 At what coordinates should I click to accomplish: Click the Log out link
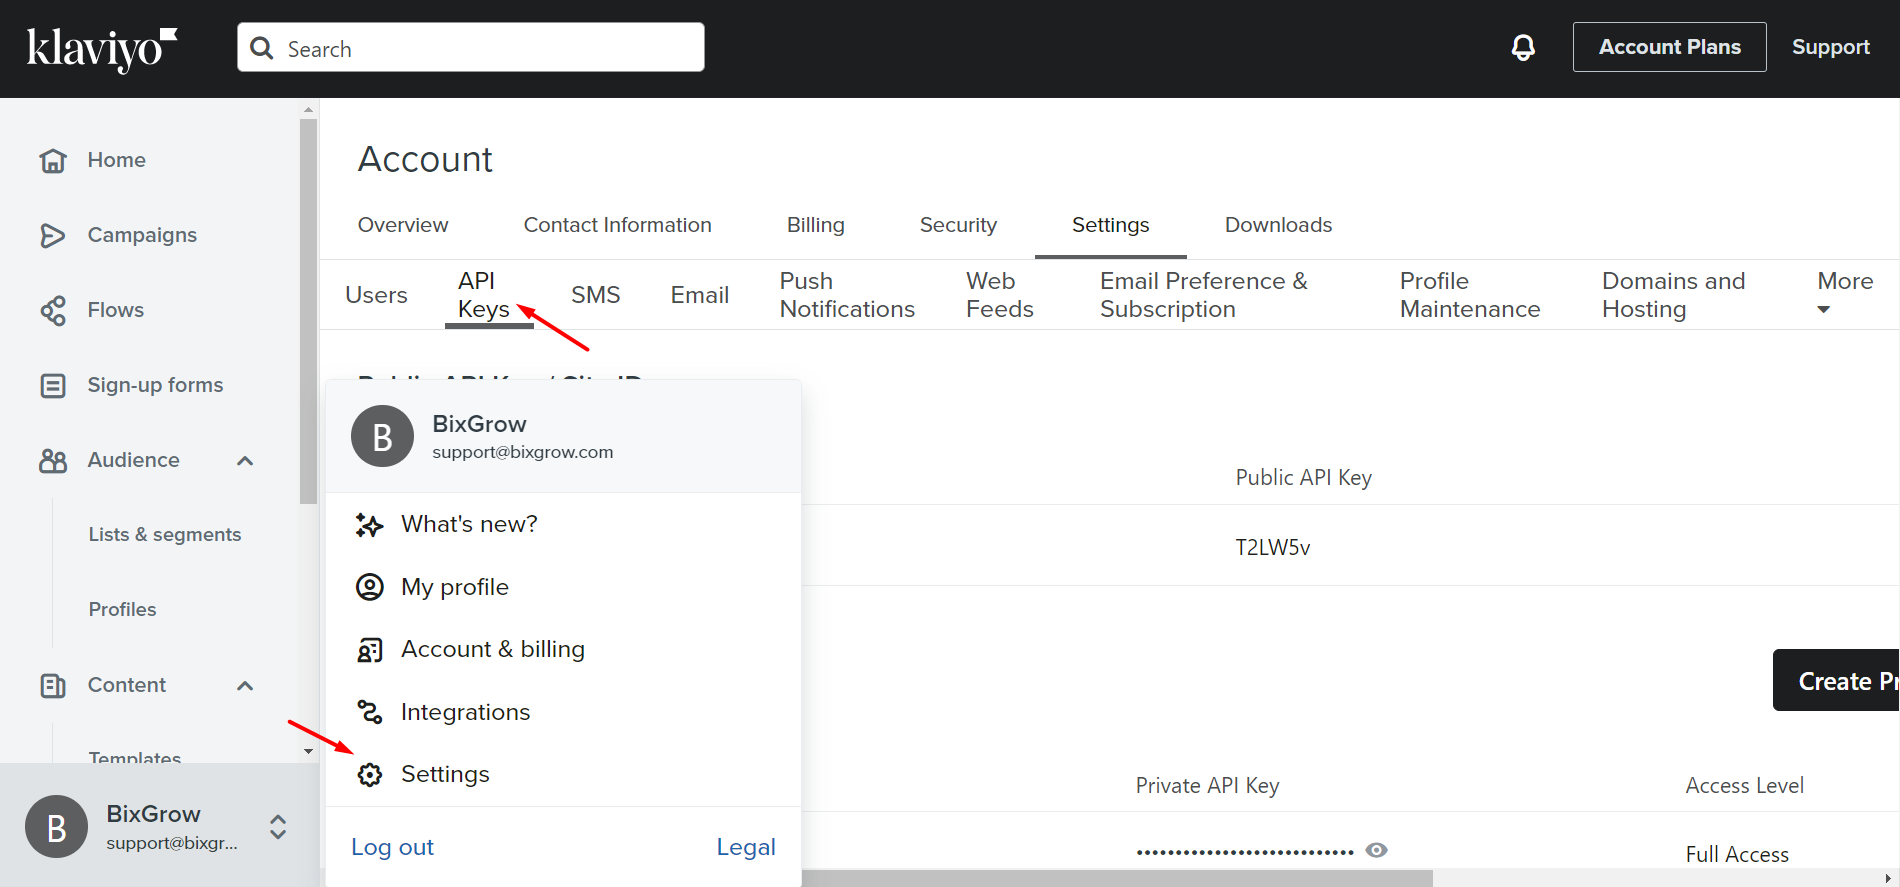point(392,847)
